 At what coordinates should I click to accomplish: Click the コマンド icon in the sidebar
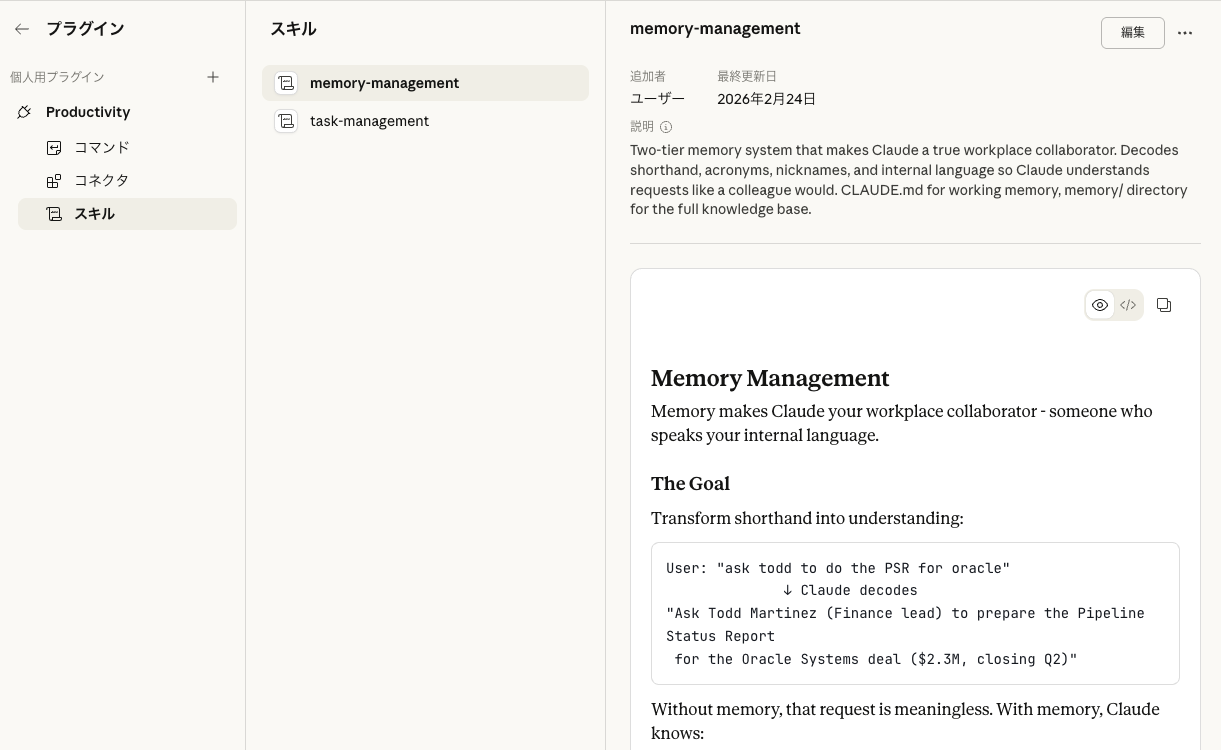pyautogui.click(x=54, y=148)
